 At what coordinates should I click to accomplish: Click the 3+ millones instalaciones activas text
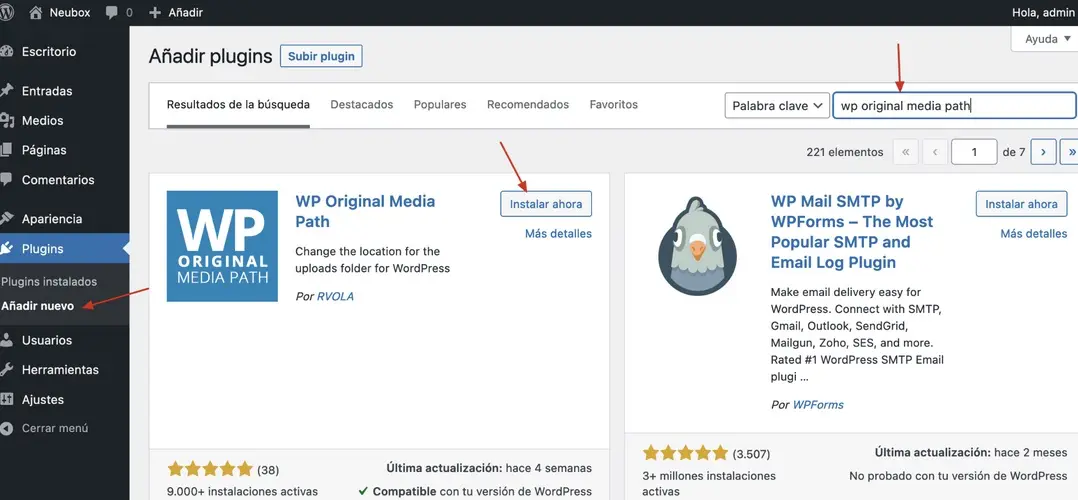point(709,483)
